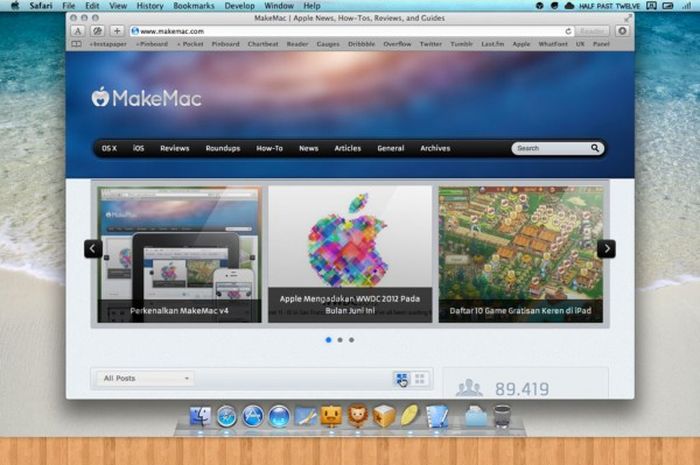Viewport: 700px width, 465px height.
Task: Open the How-To navigation tab
Action: click(270, 148)
